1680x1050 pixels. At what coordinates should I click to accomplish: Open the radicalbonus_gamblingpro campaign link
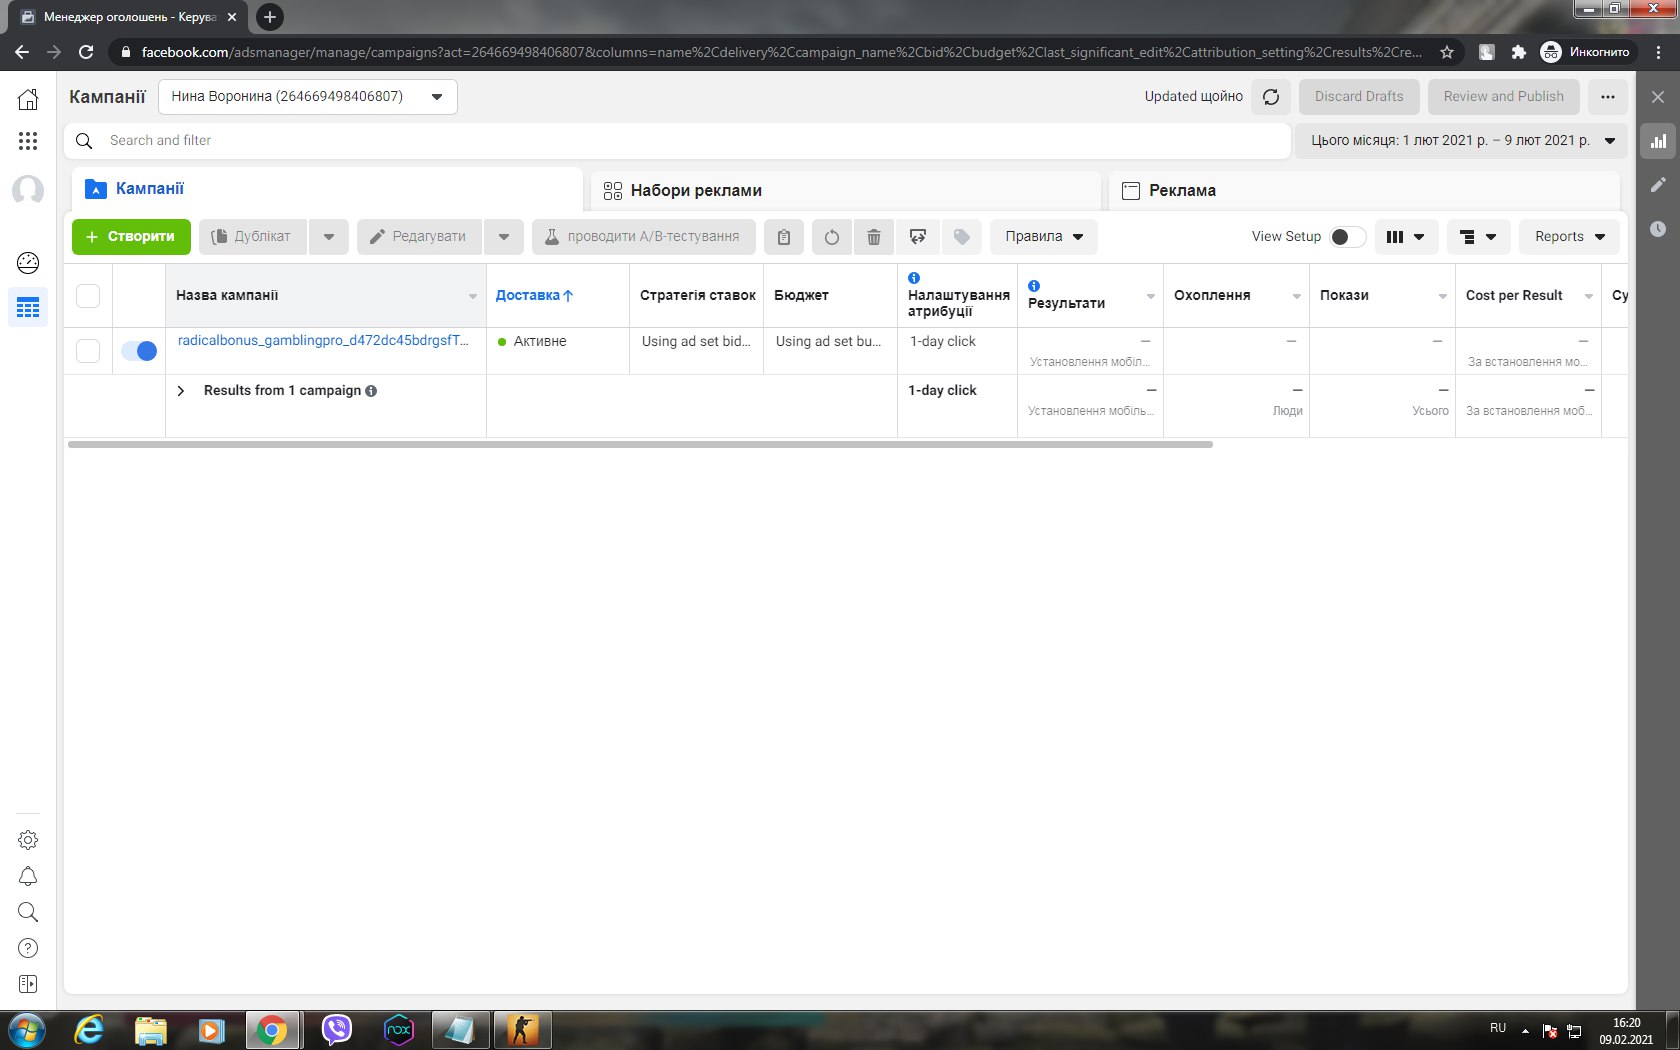pyautogui.click(x=323, y=340)
